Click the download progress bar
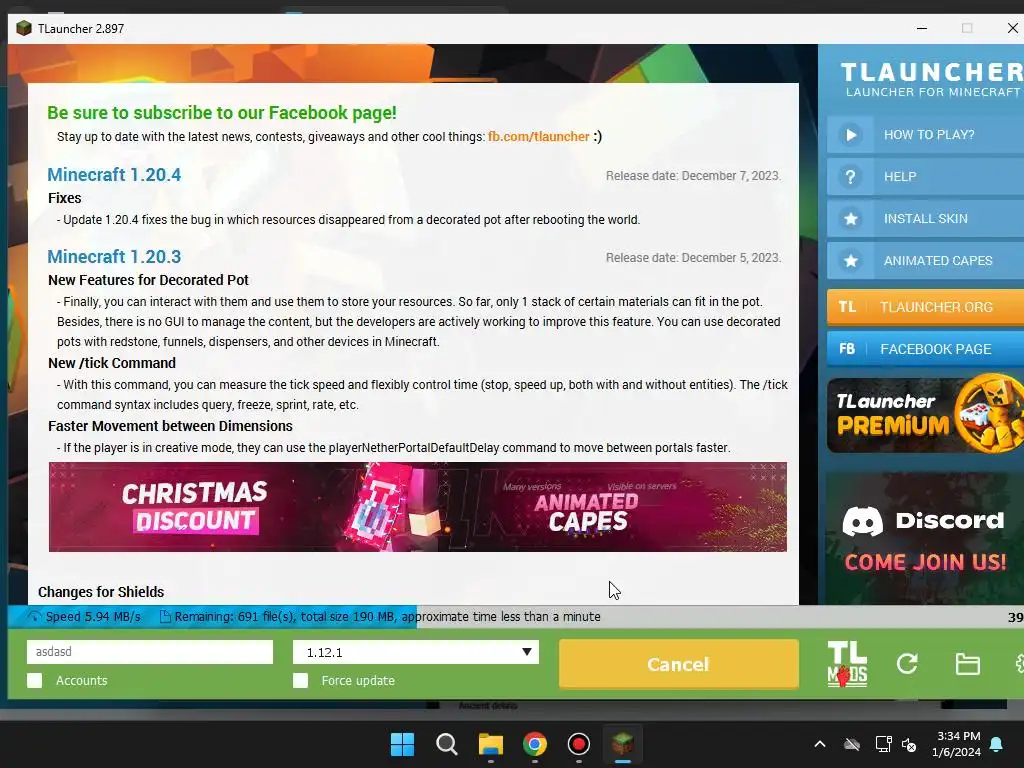The image size is (1024, 768). point(516,616)
